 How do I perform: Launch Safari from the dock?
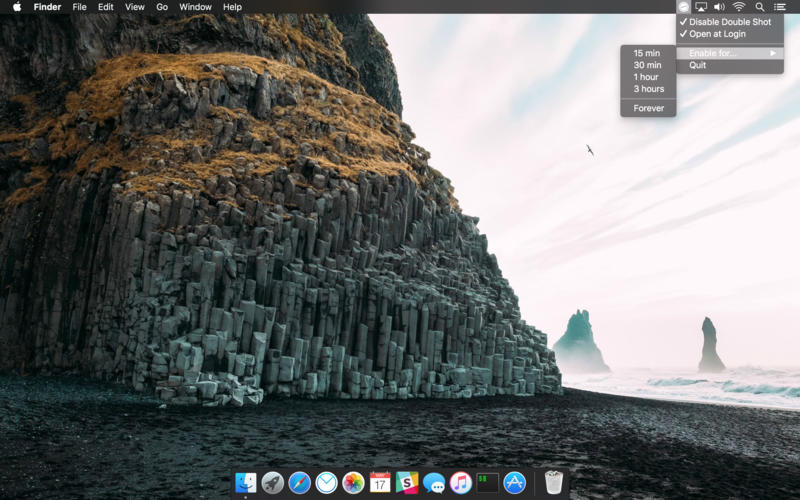coord(299,483)
